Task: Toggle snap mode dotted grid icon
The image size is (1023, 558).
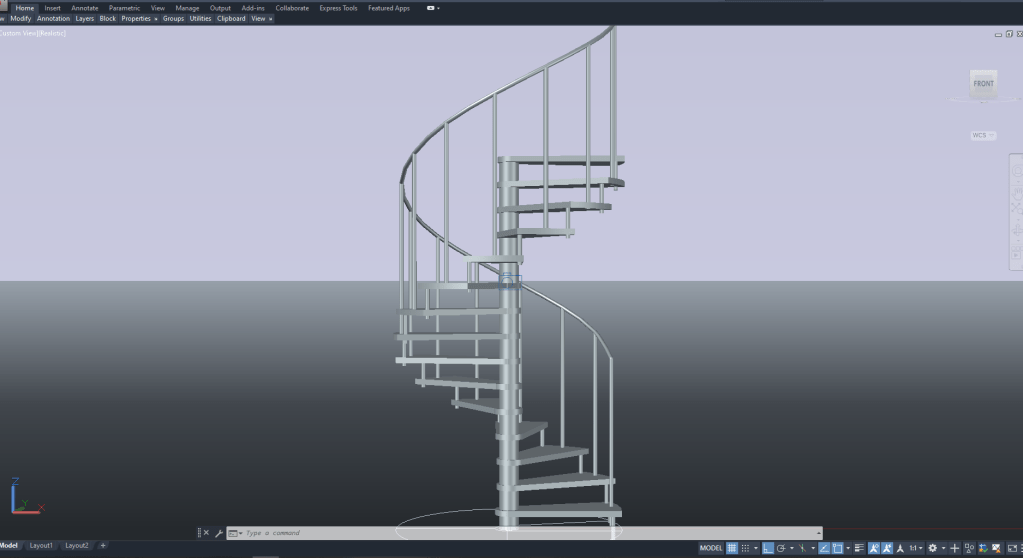Action: pos(745,548)
